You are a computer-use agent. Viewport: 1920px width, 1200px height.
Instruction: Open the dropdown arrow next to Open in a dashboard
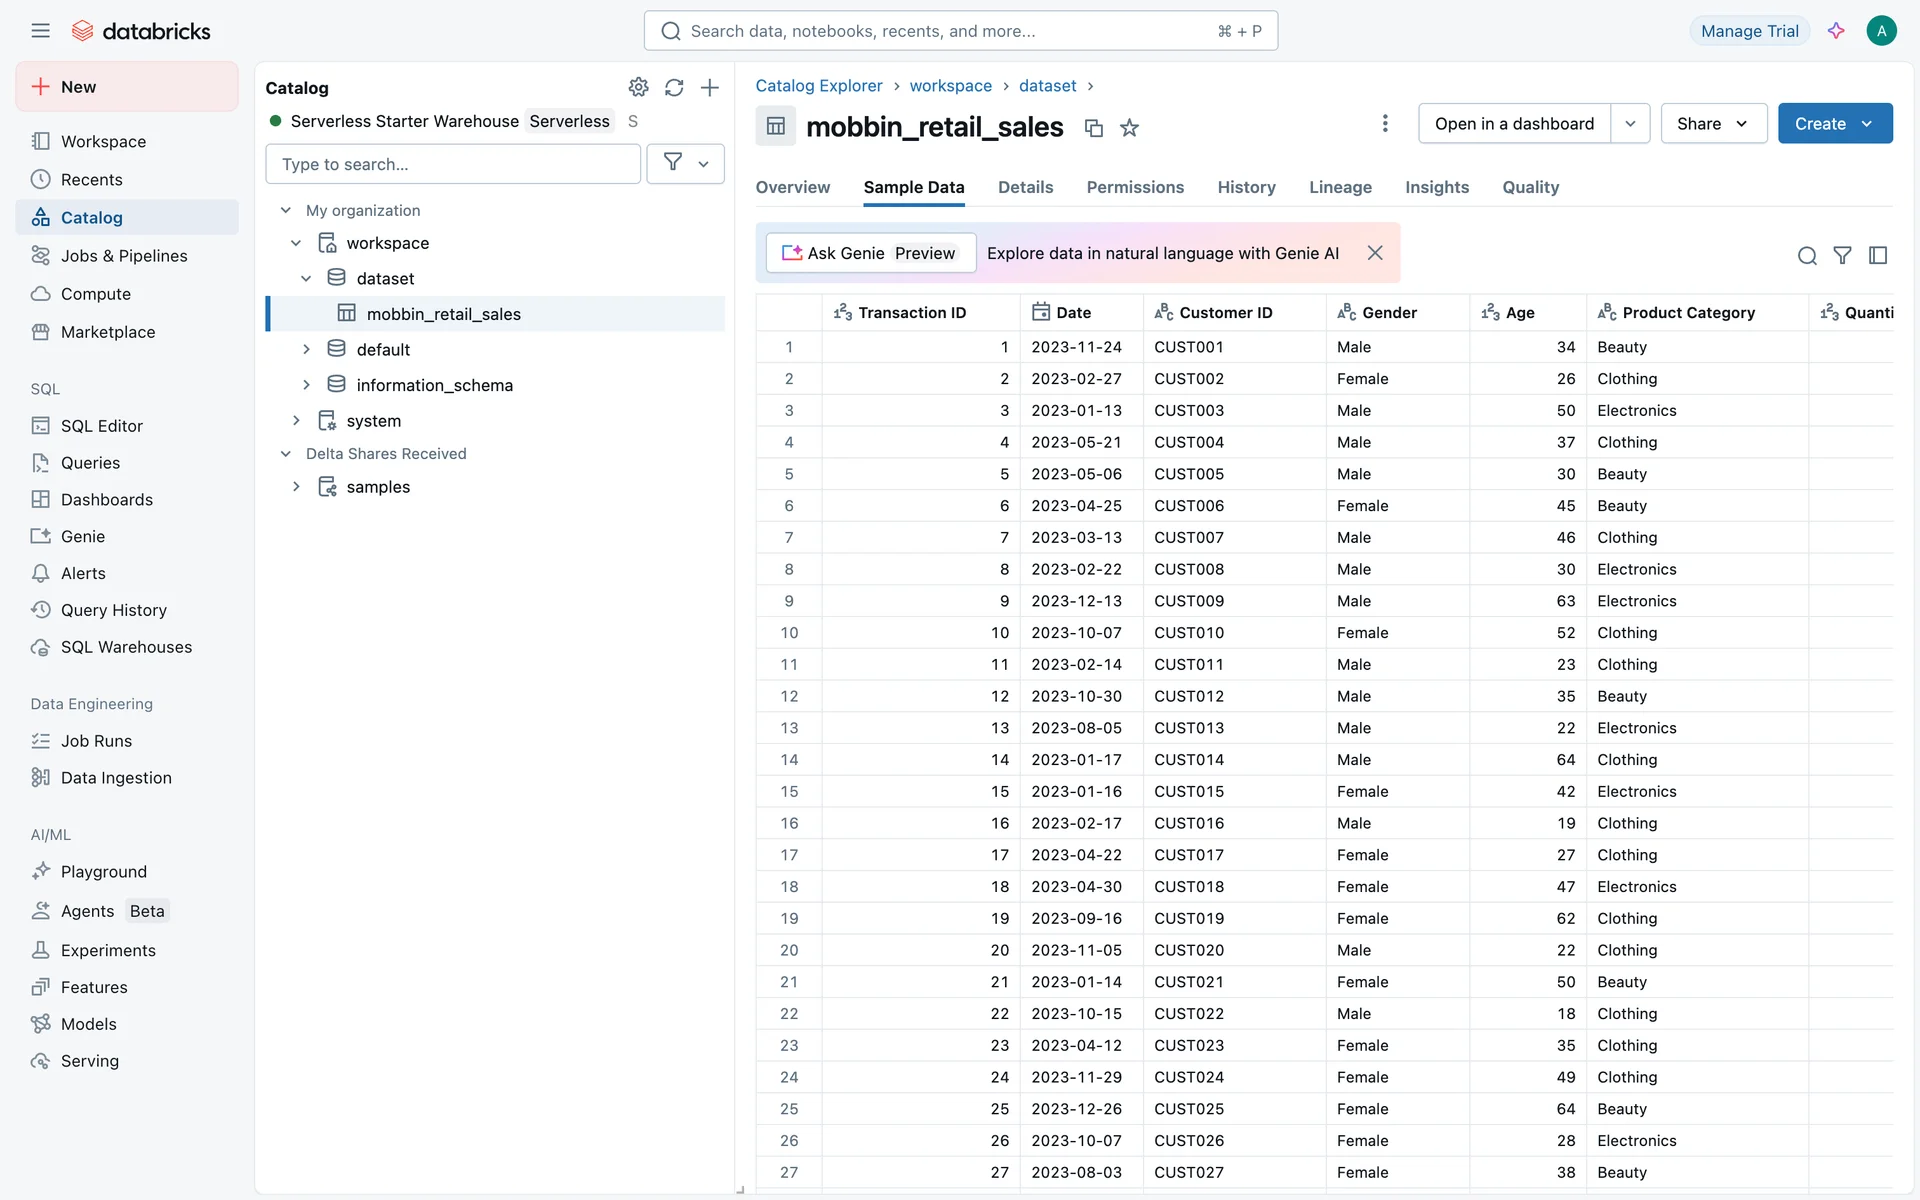[1630, 123]
